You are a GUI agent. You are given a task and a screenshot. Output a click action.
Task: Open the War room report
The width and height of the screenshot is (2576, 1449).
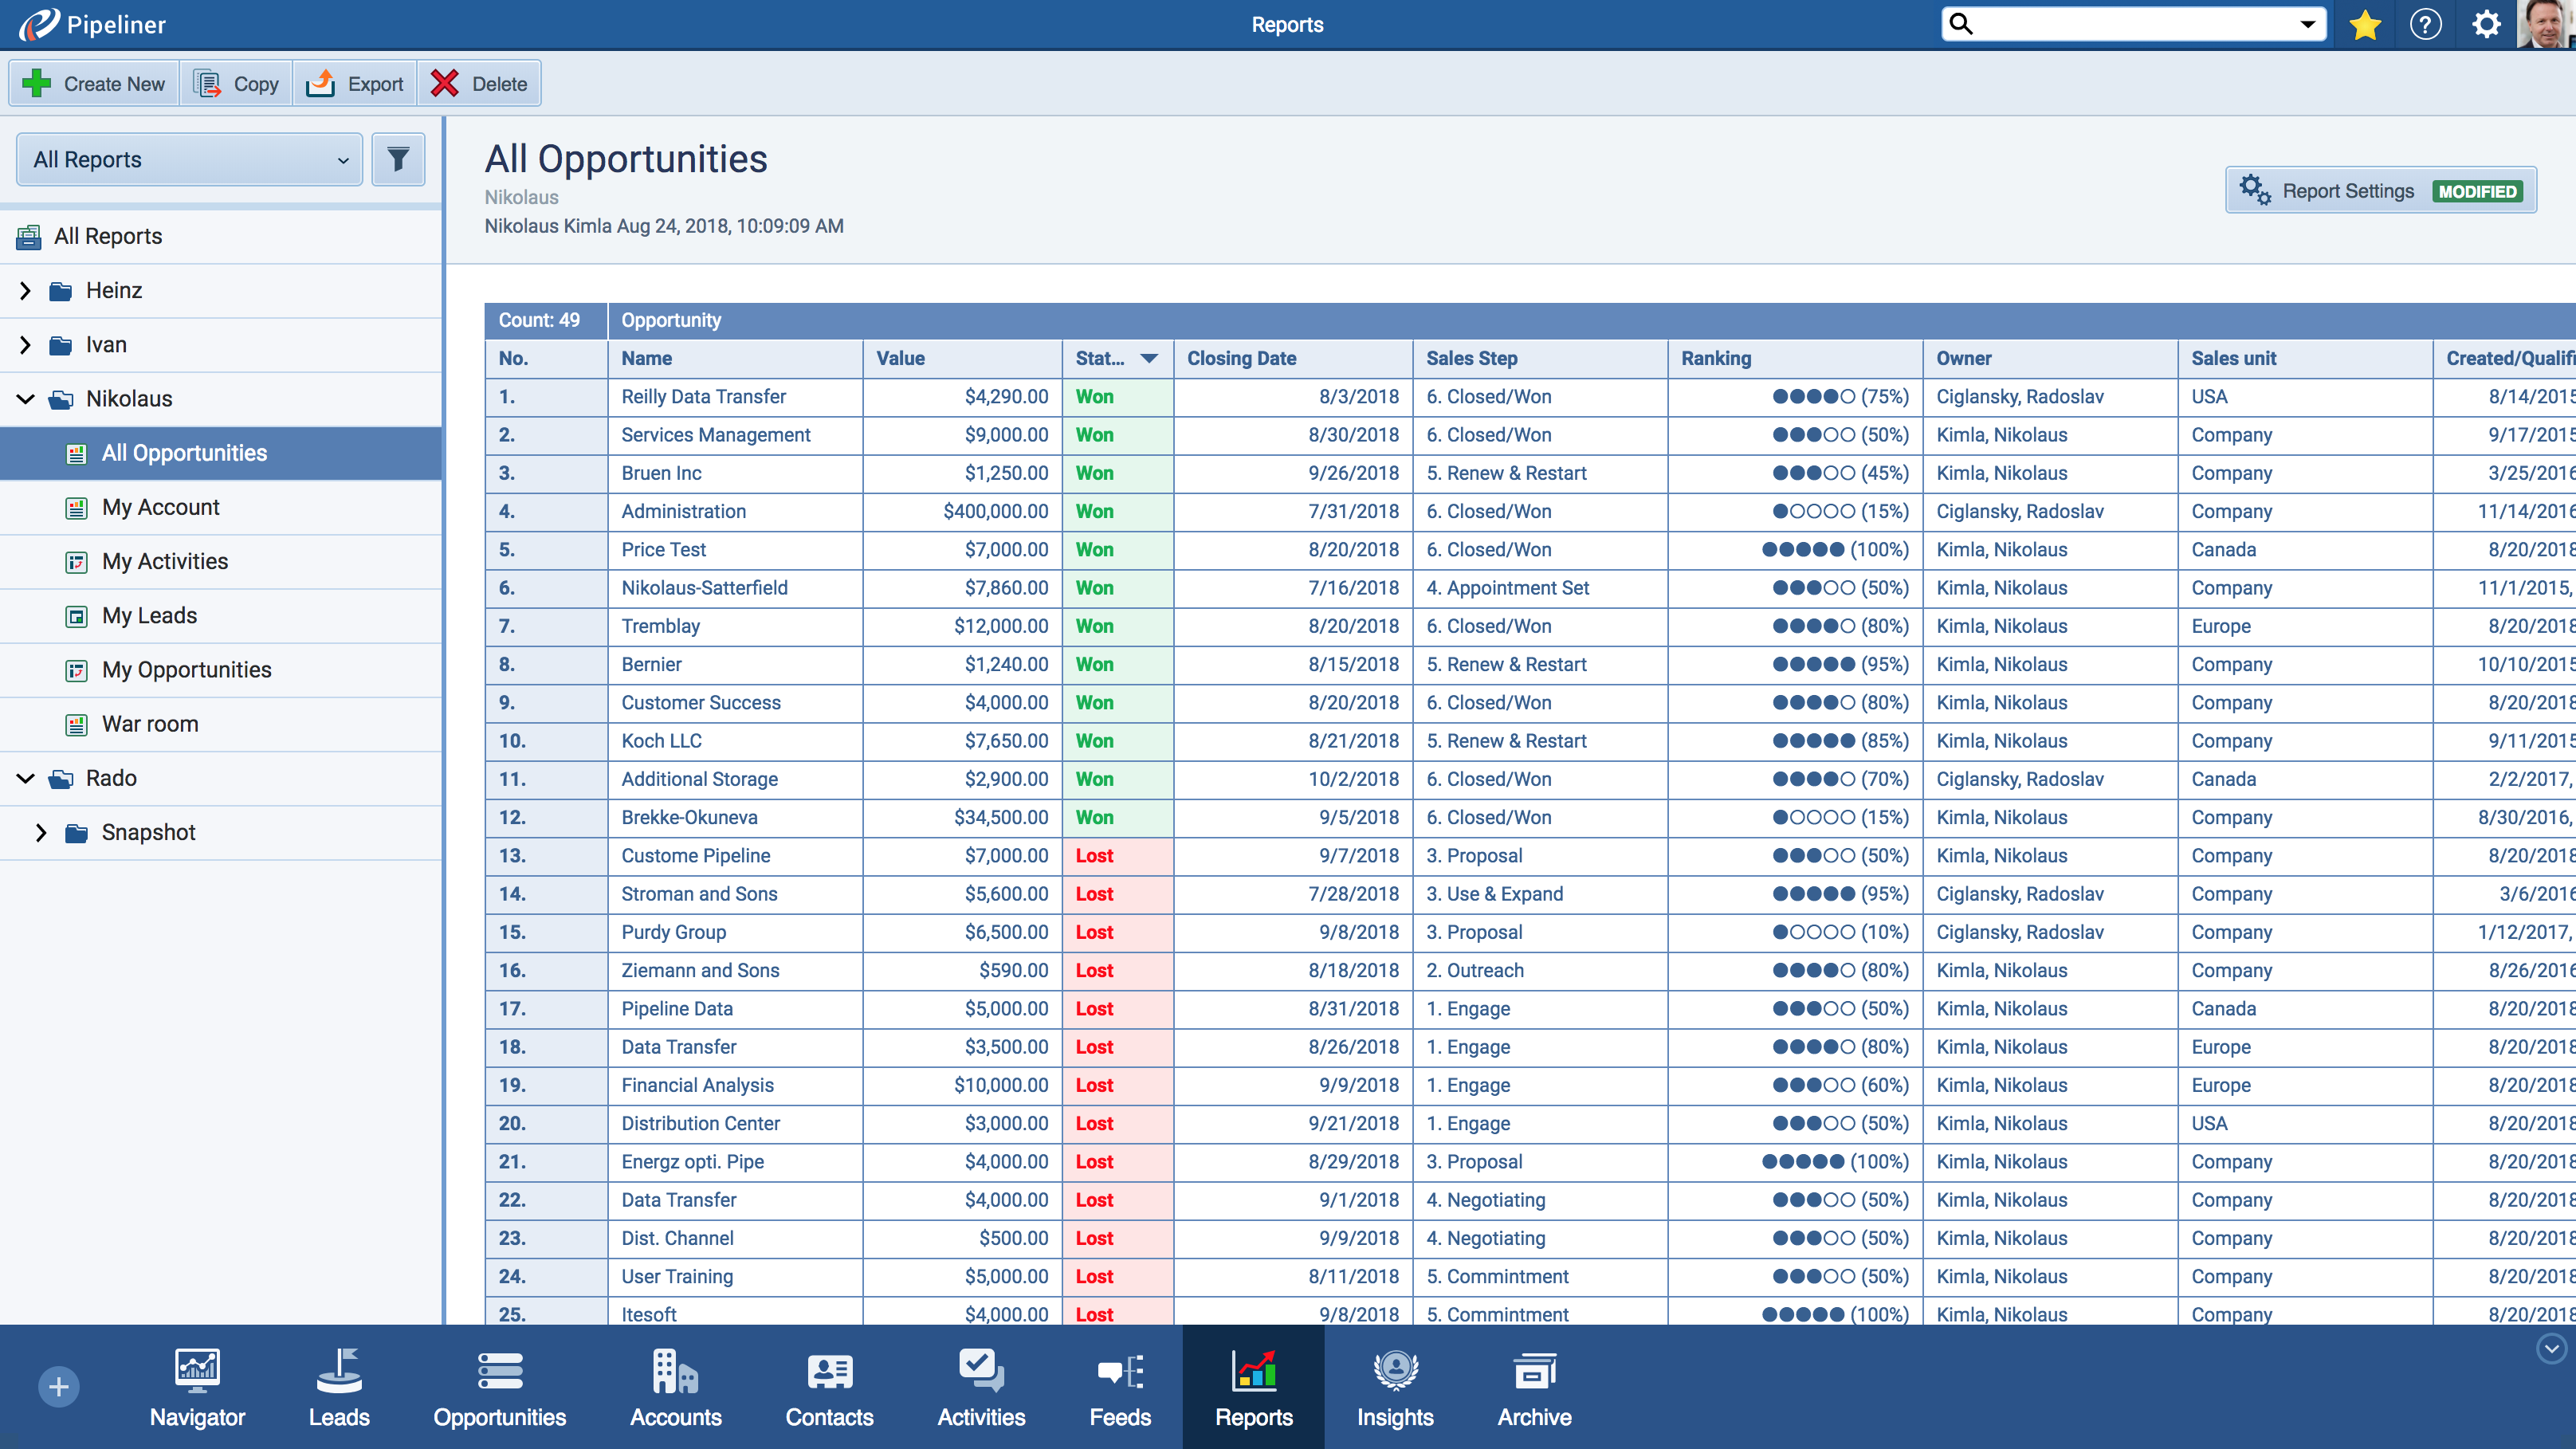click(x=150, y=724)
